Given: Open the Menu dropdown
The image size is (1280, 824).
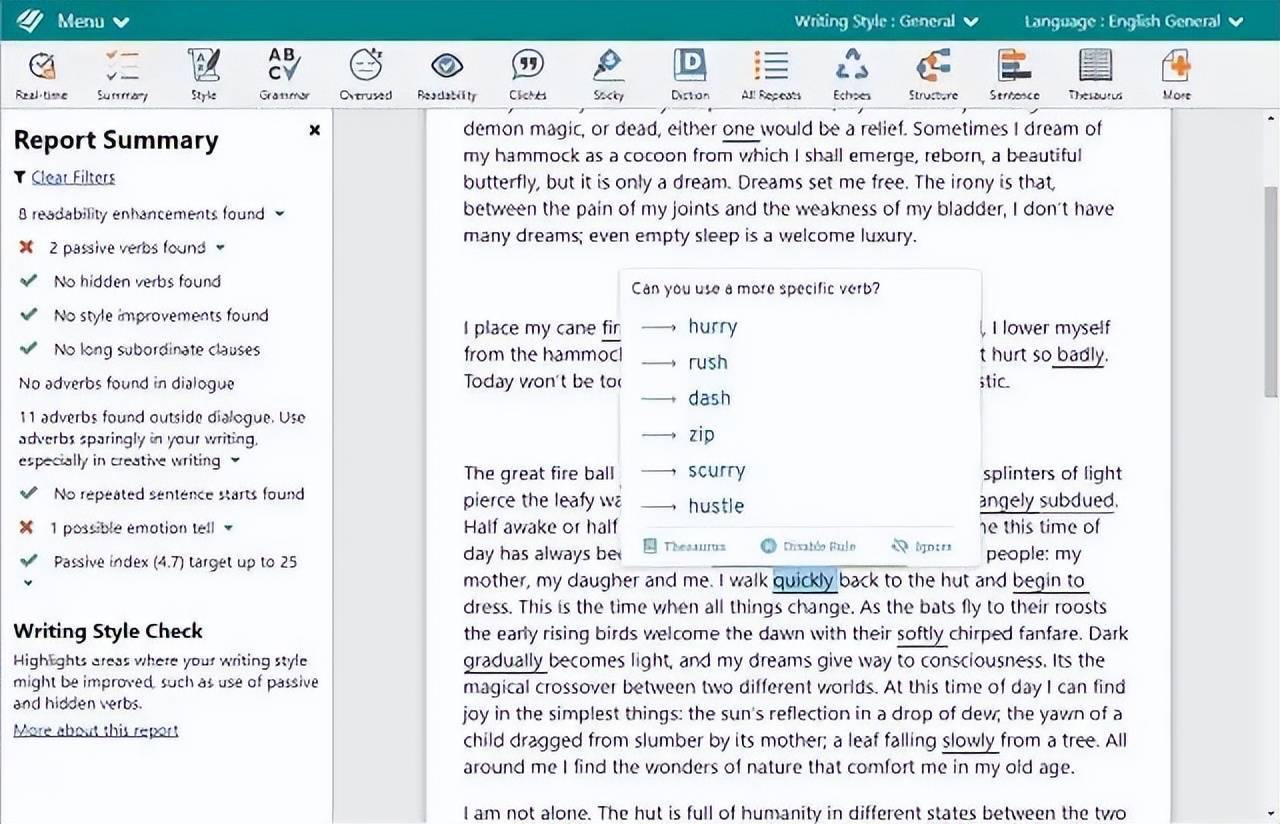Looking at the screenshot, I should tap(93, 21).
